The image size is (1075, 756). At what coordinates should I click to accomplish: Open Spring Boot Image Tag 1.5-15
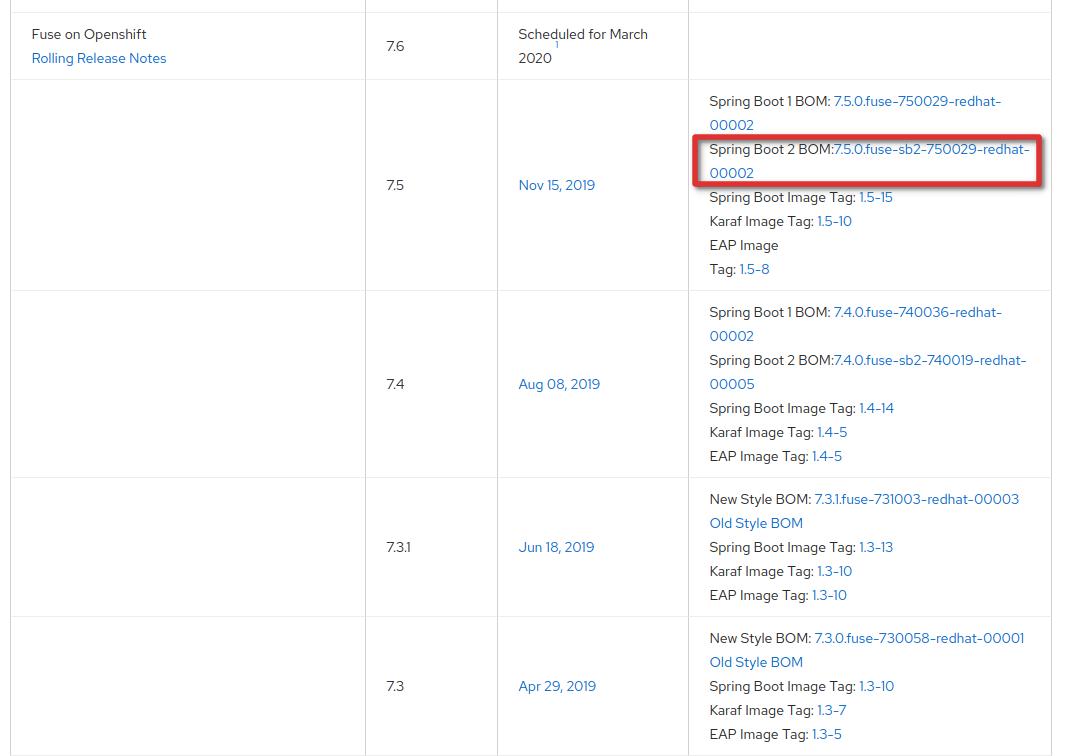[x=875, y=198]
